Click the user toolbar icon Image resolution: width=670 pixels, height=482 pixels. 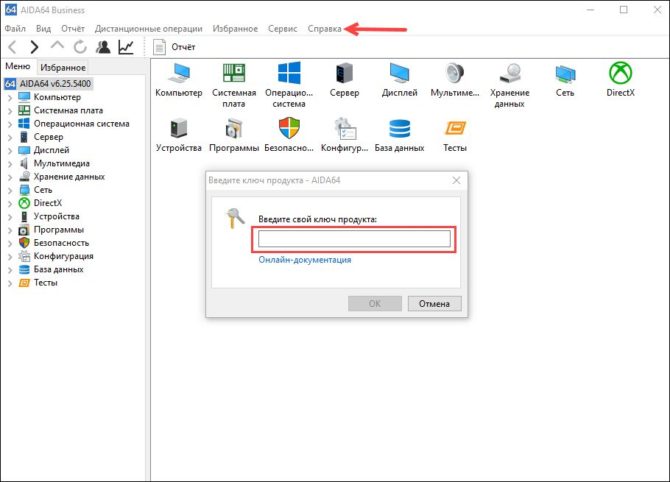[103, 47]
